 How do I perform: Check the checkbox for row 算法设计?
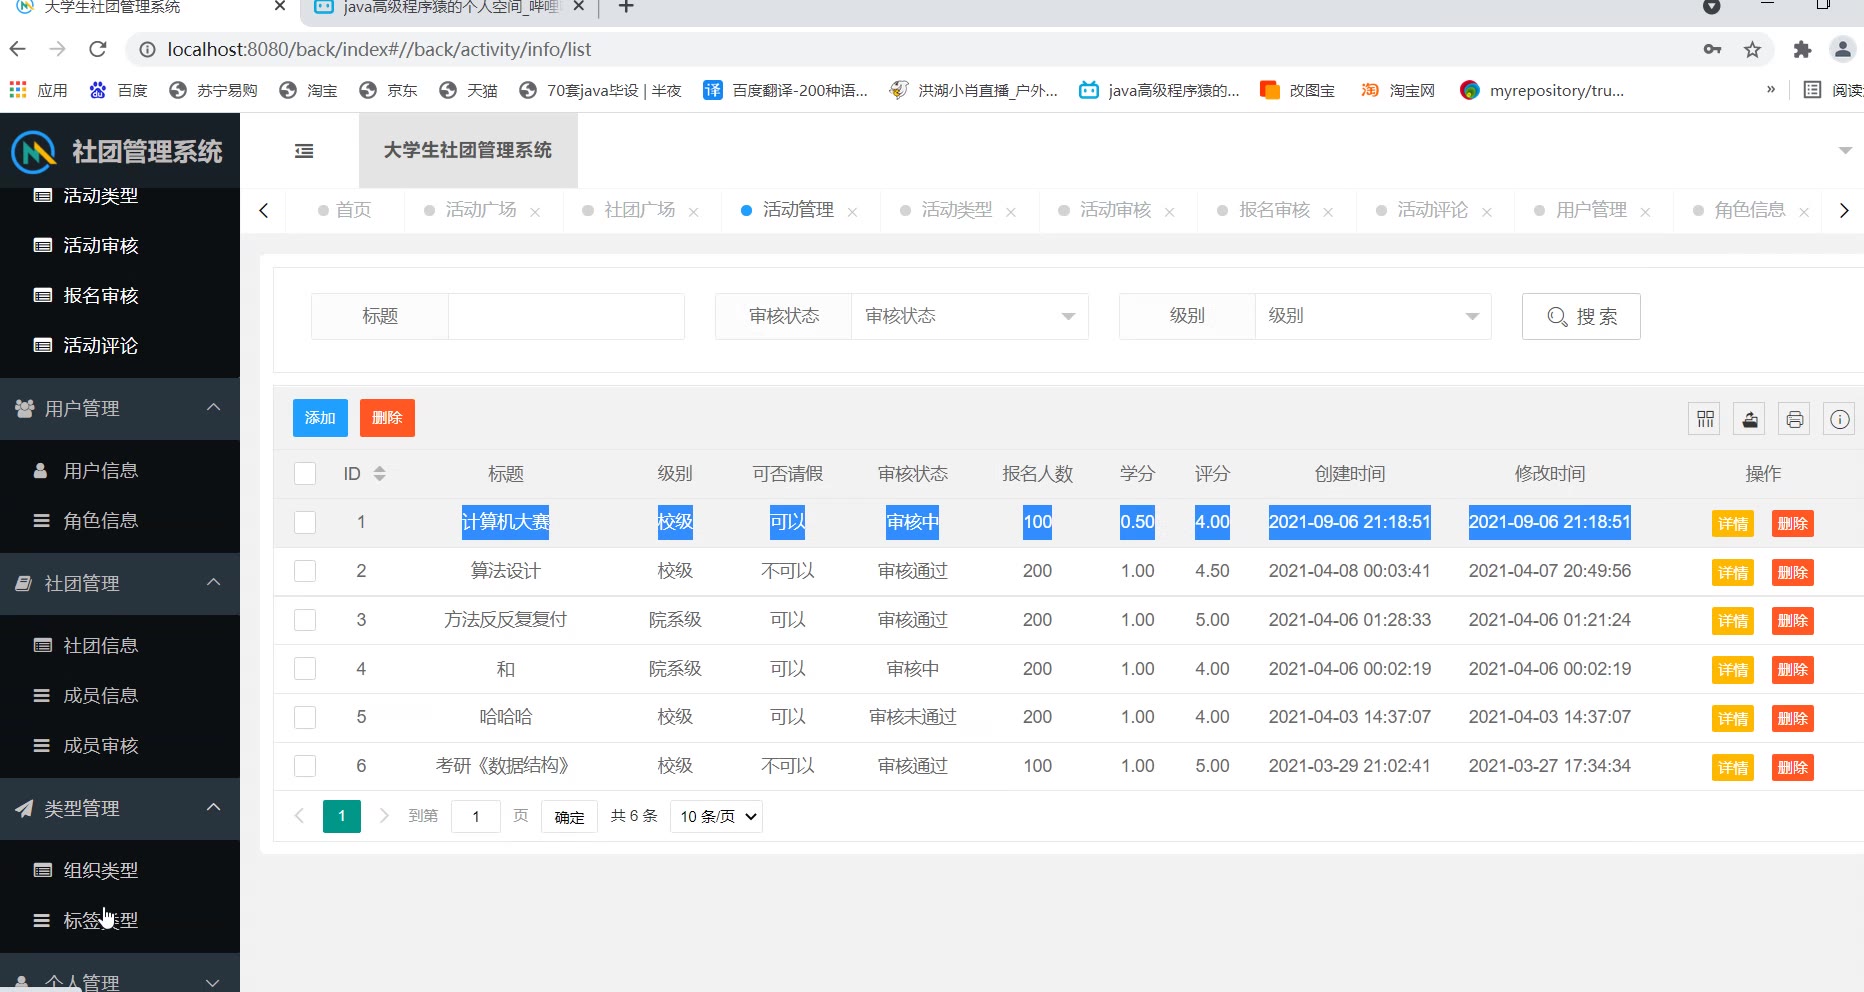[305, 571]
